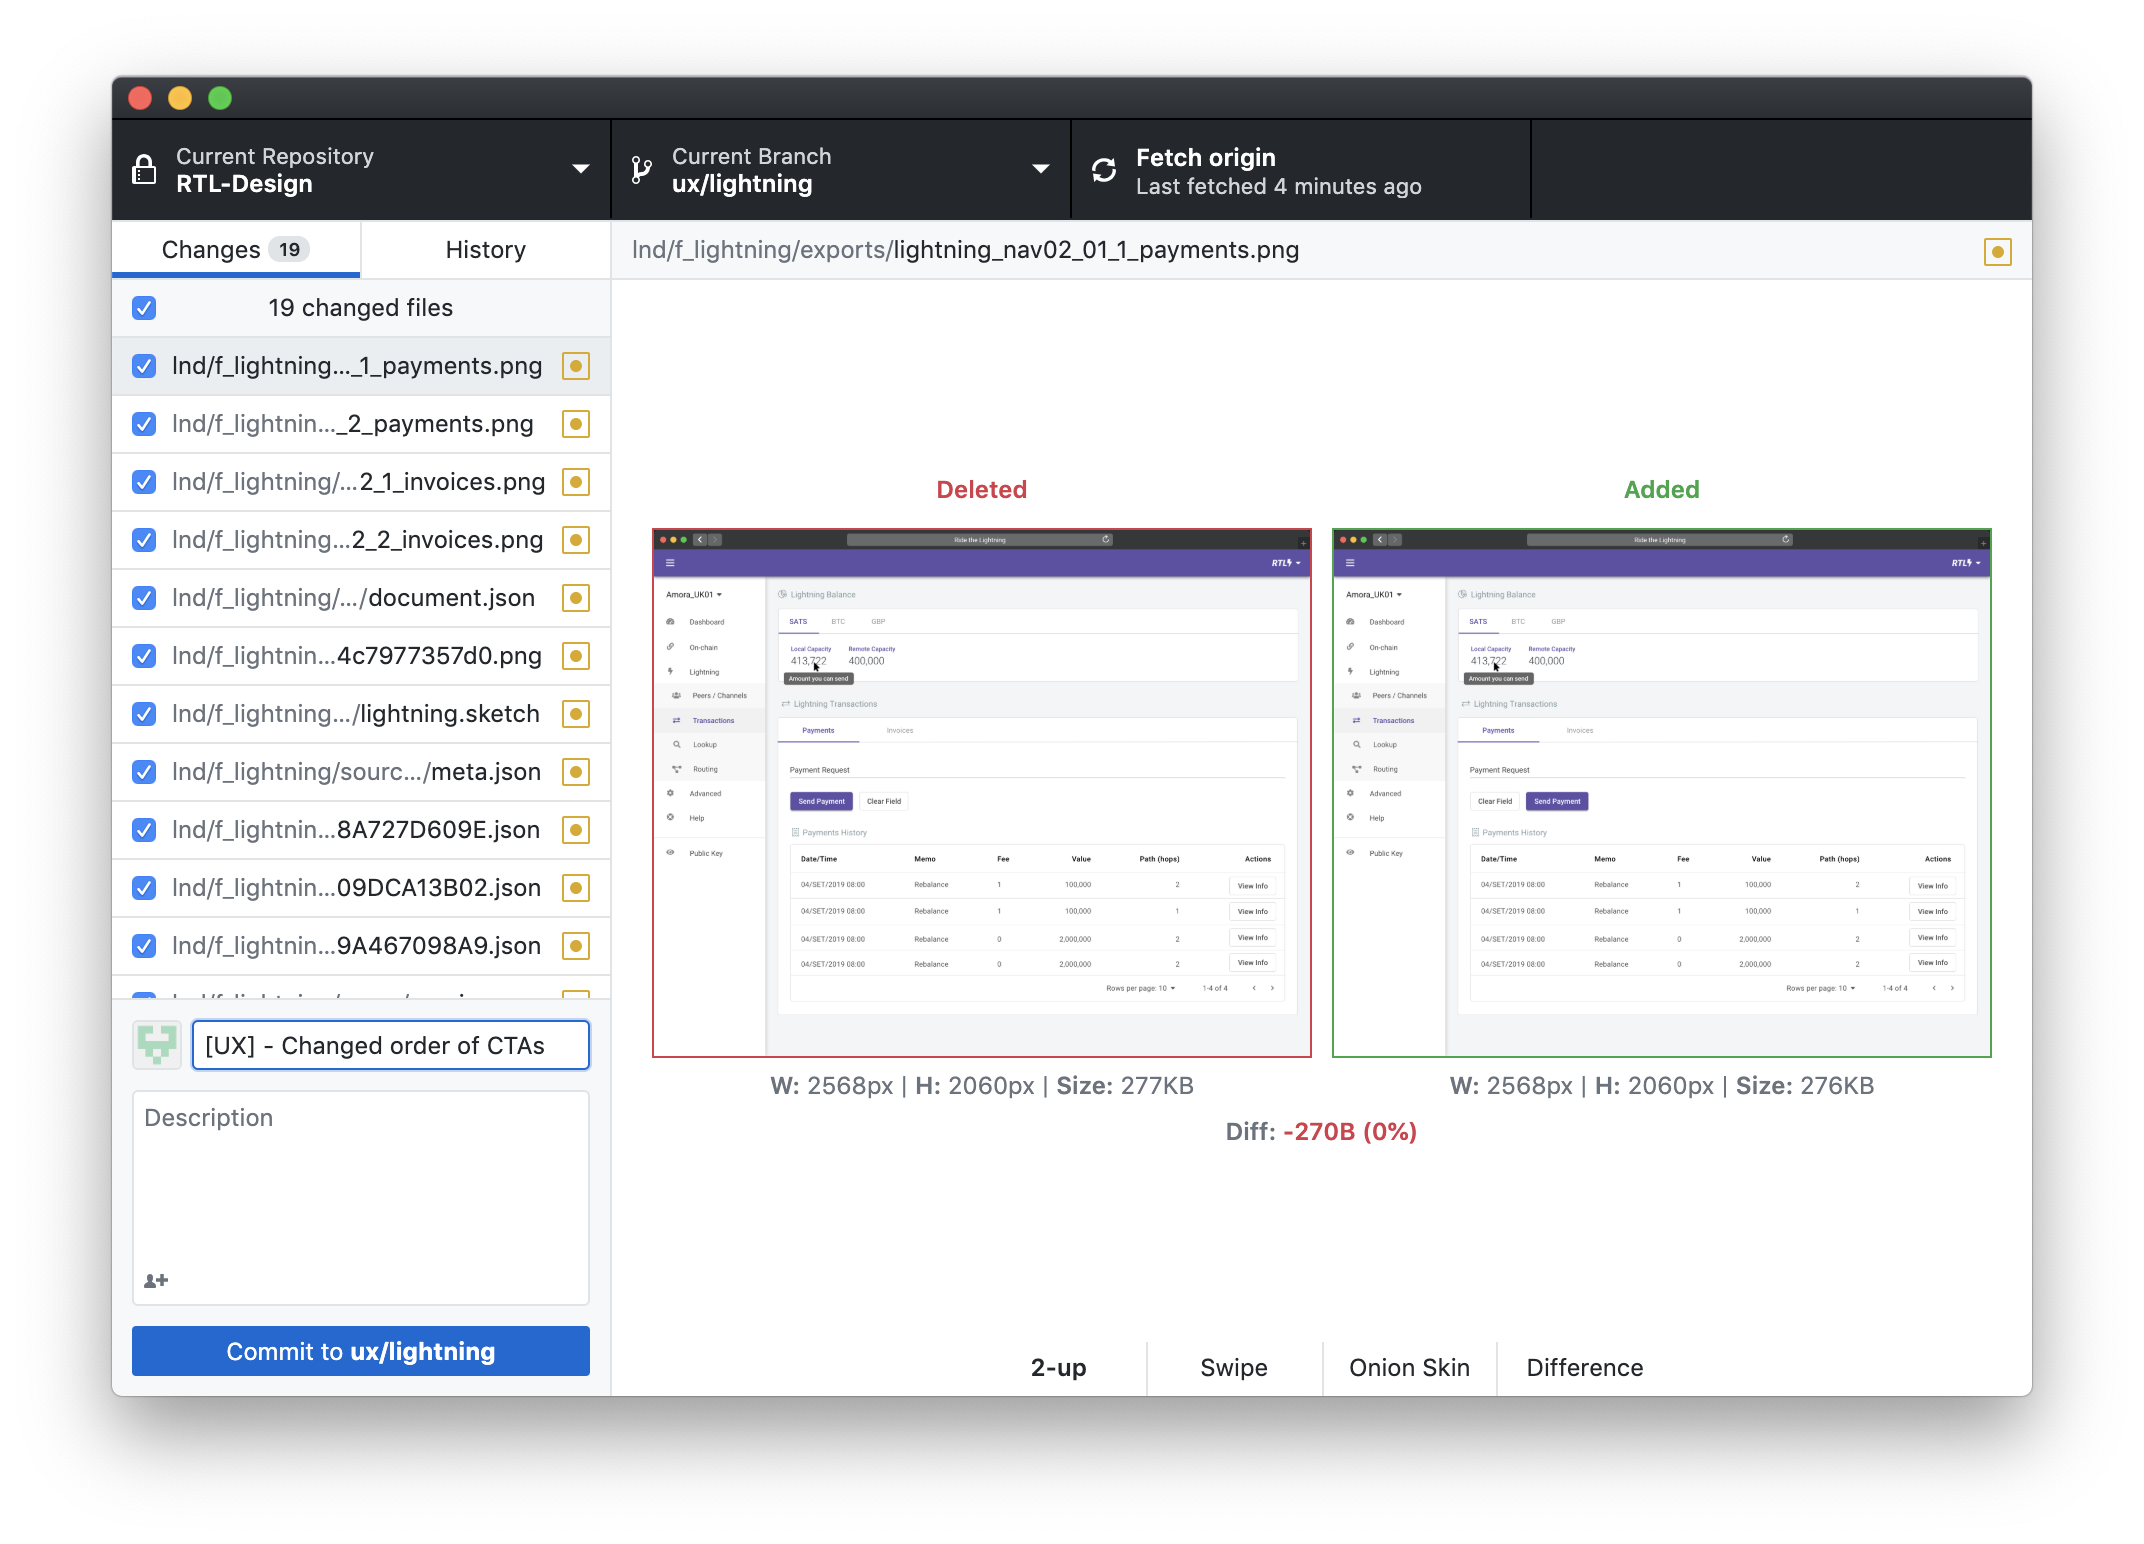Select the 2_1_invoices.png file row
2144x1544 pixels.
[361, 482]
